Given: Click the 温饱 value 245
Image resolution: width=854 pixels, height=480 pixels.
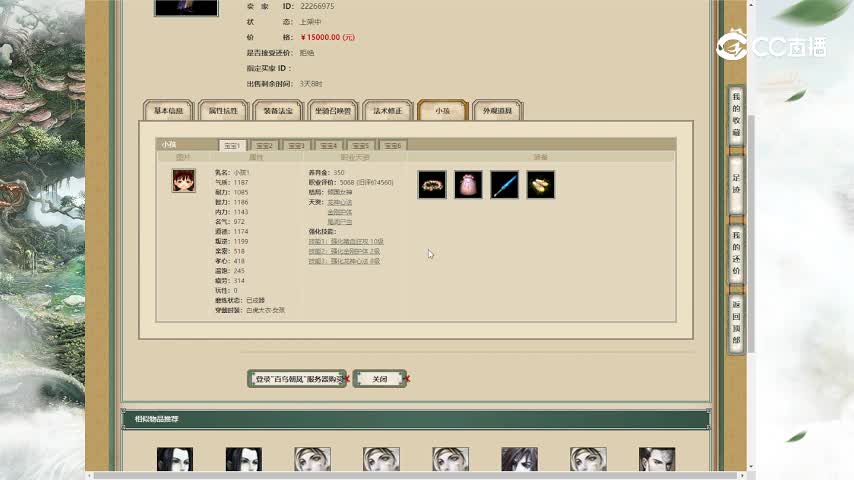Looking at the screenshot, I should pyautogui.click(x=239, y=271).
